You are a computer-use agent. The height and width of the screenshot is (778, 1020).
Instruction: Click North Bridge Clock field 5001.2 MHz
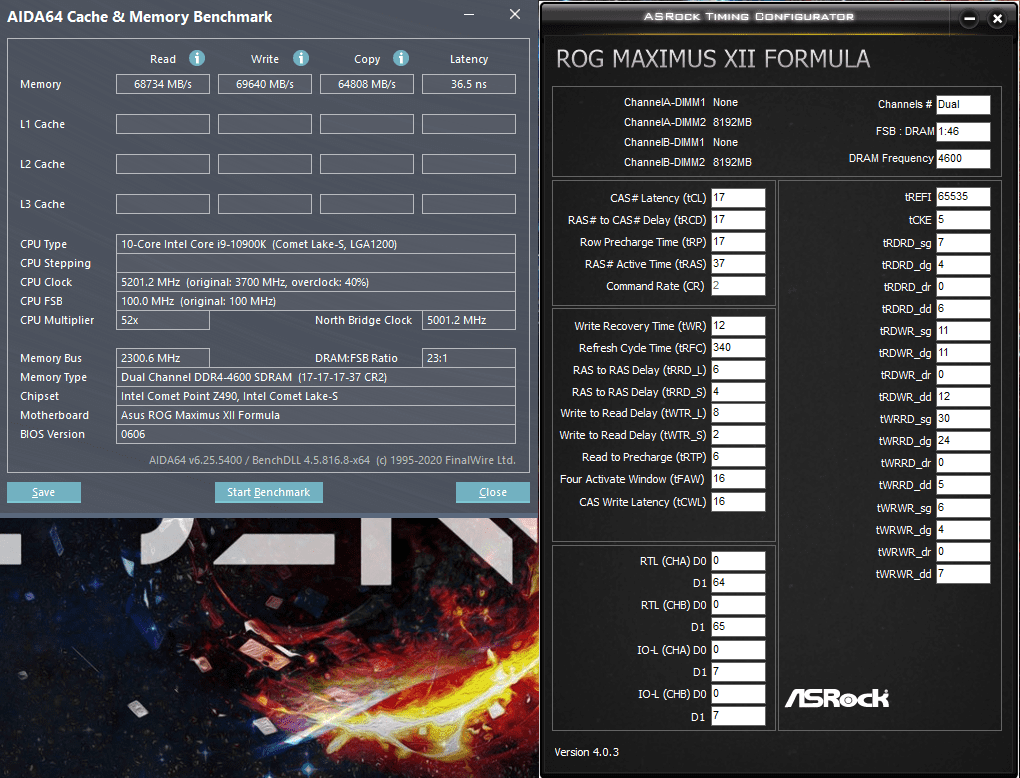pyautogui.click(x=469, y=320)
